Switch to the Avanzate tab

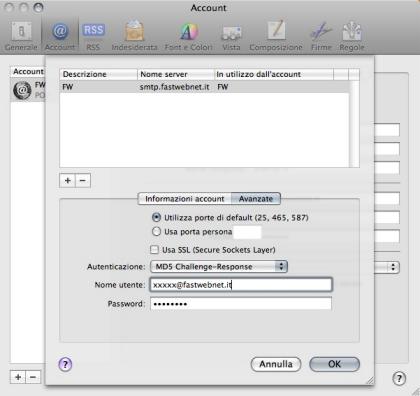click(x=256, y=199)
